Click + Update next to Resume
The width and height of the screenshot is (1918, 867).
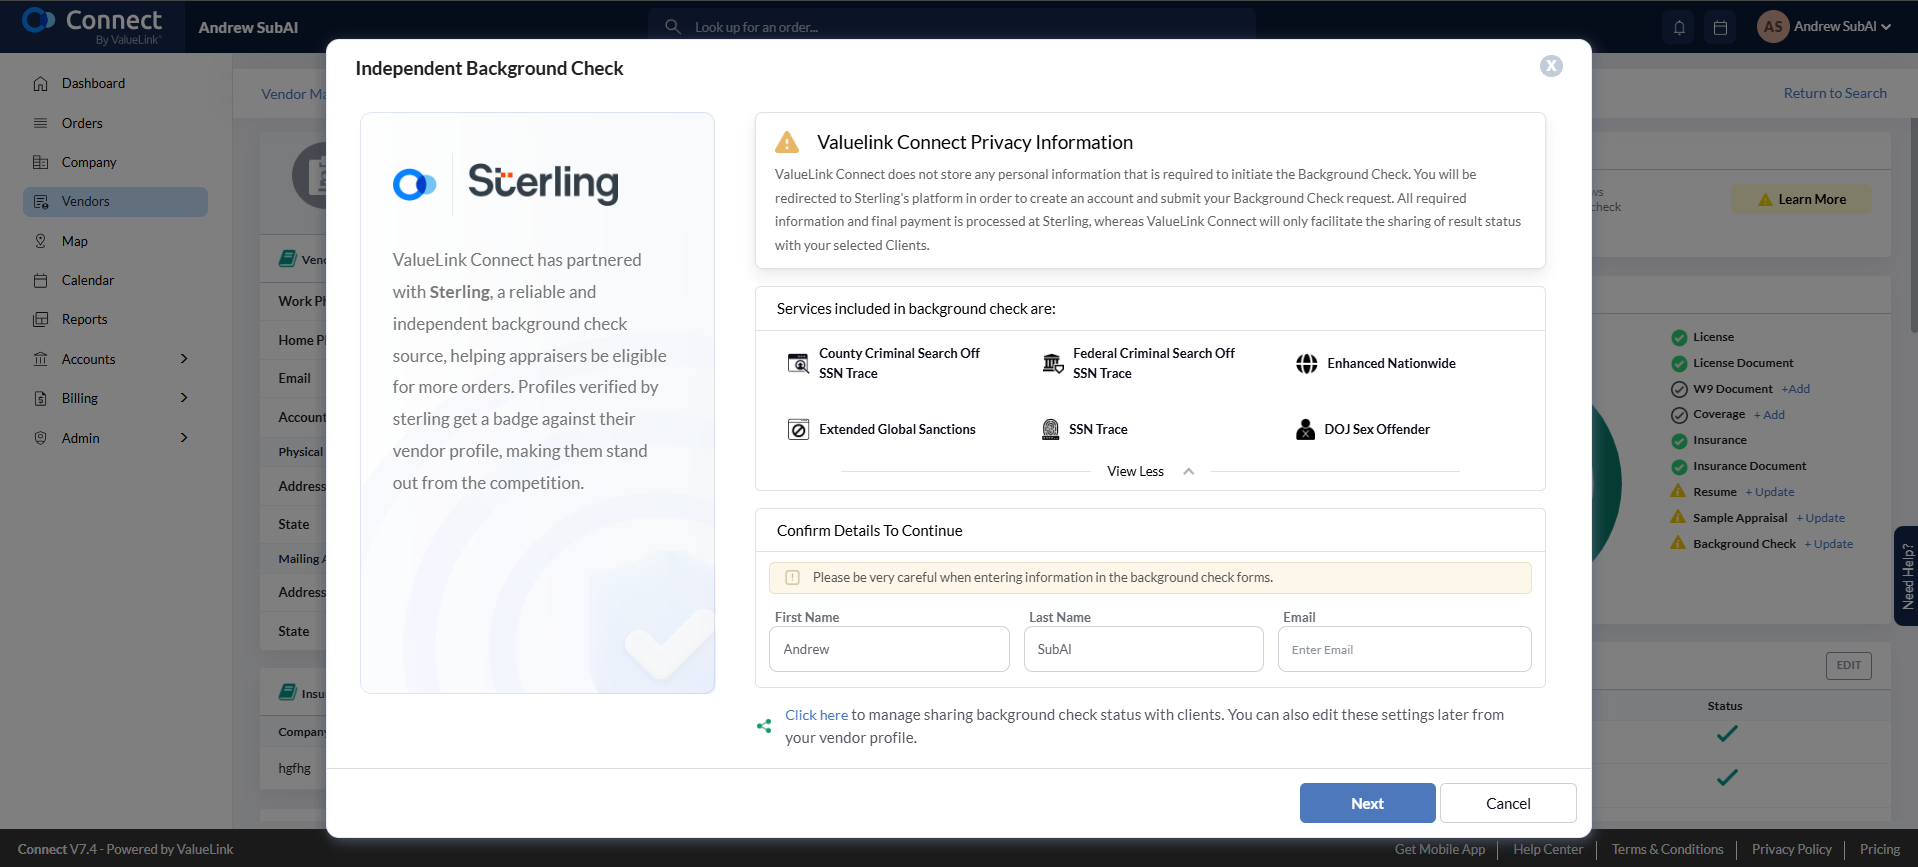click(x=1770, y=492)
